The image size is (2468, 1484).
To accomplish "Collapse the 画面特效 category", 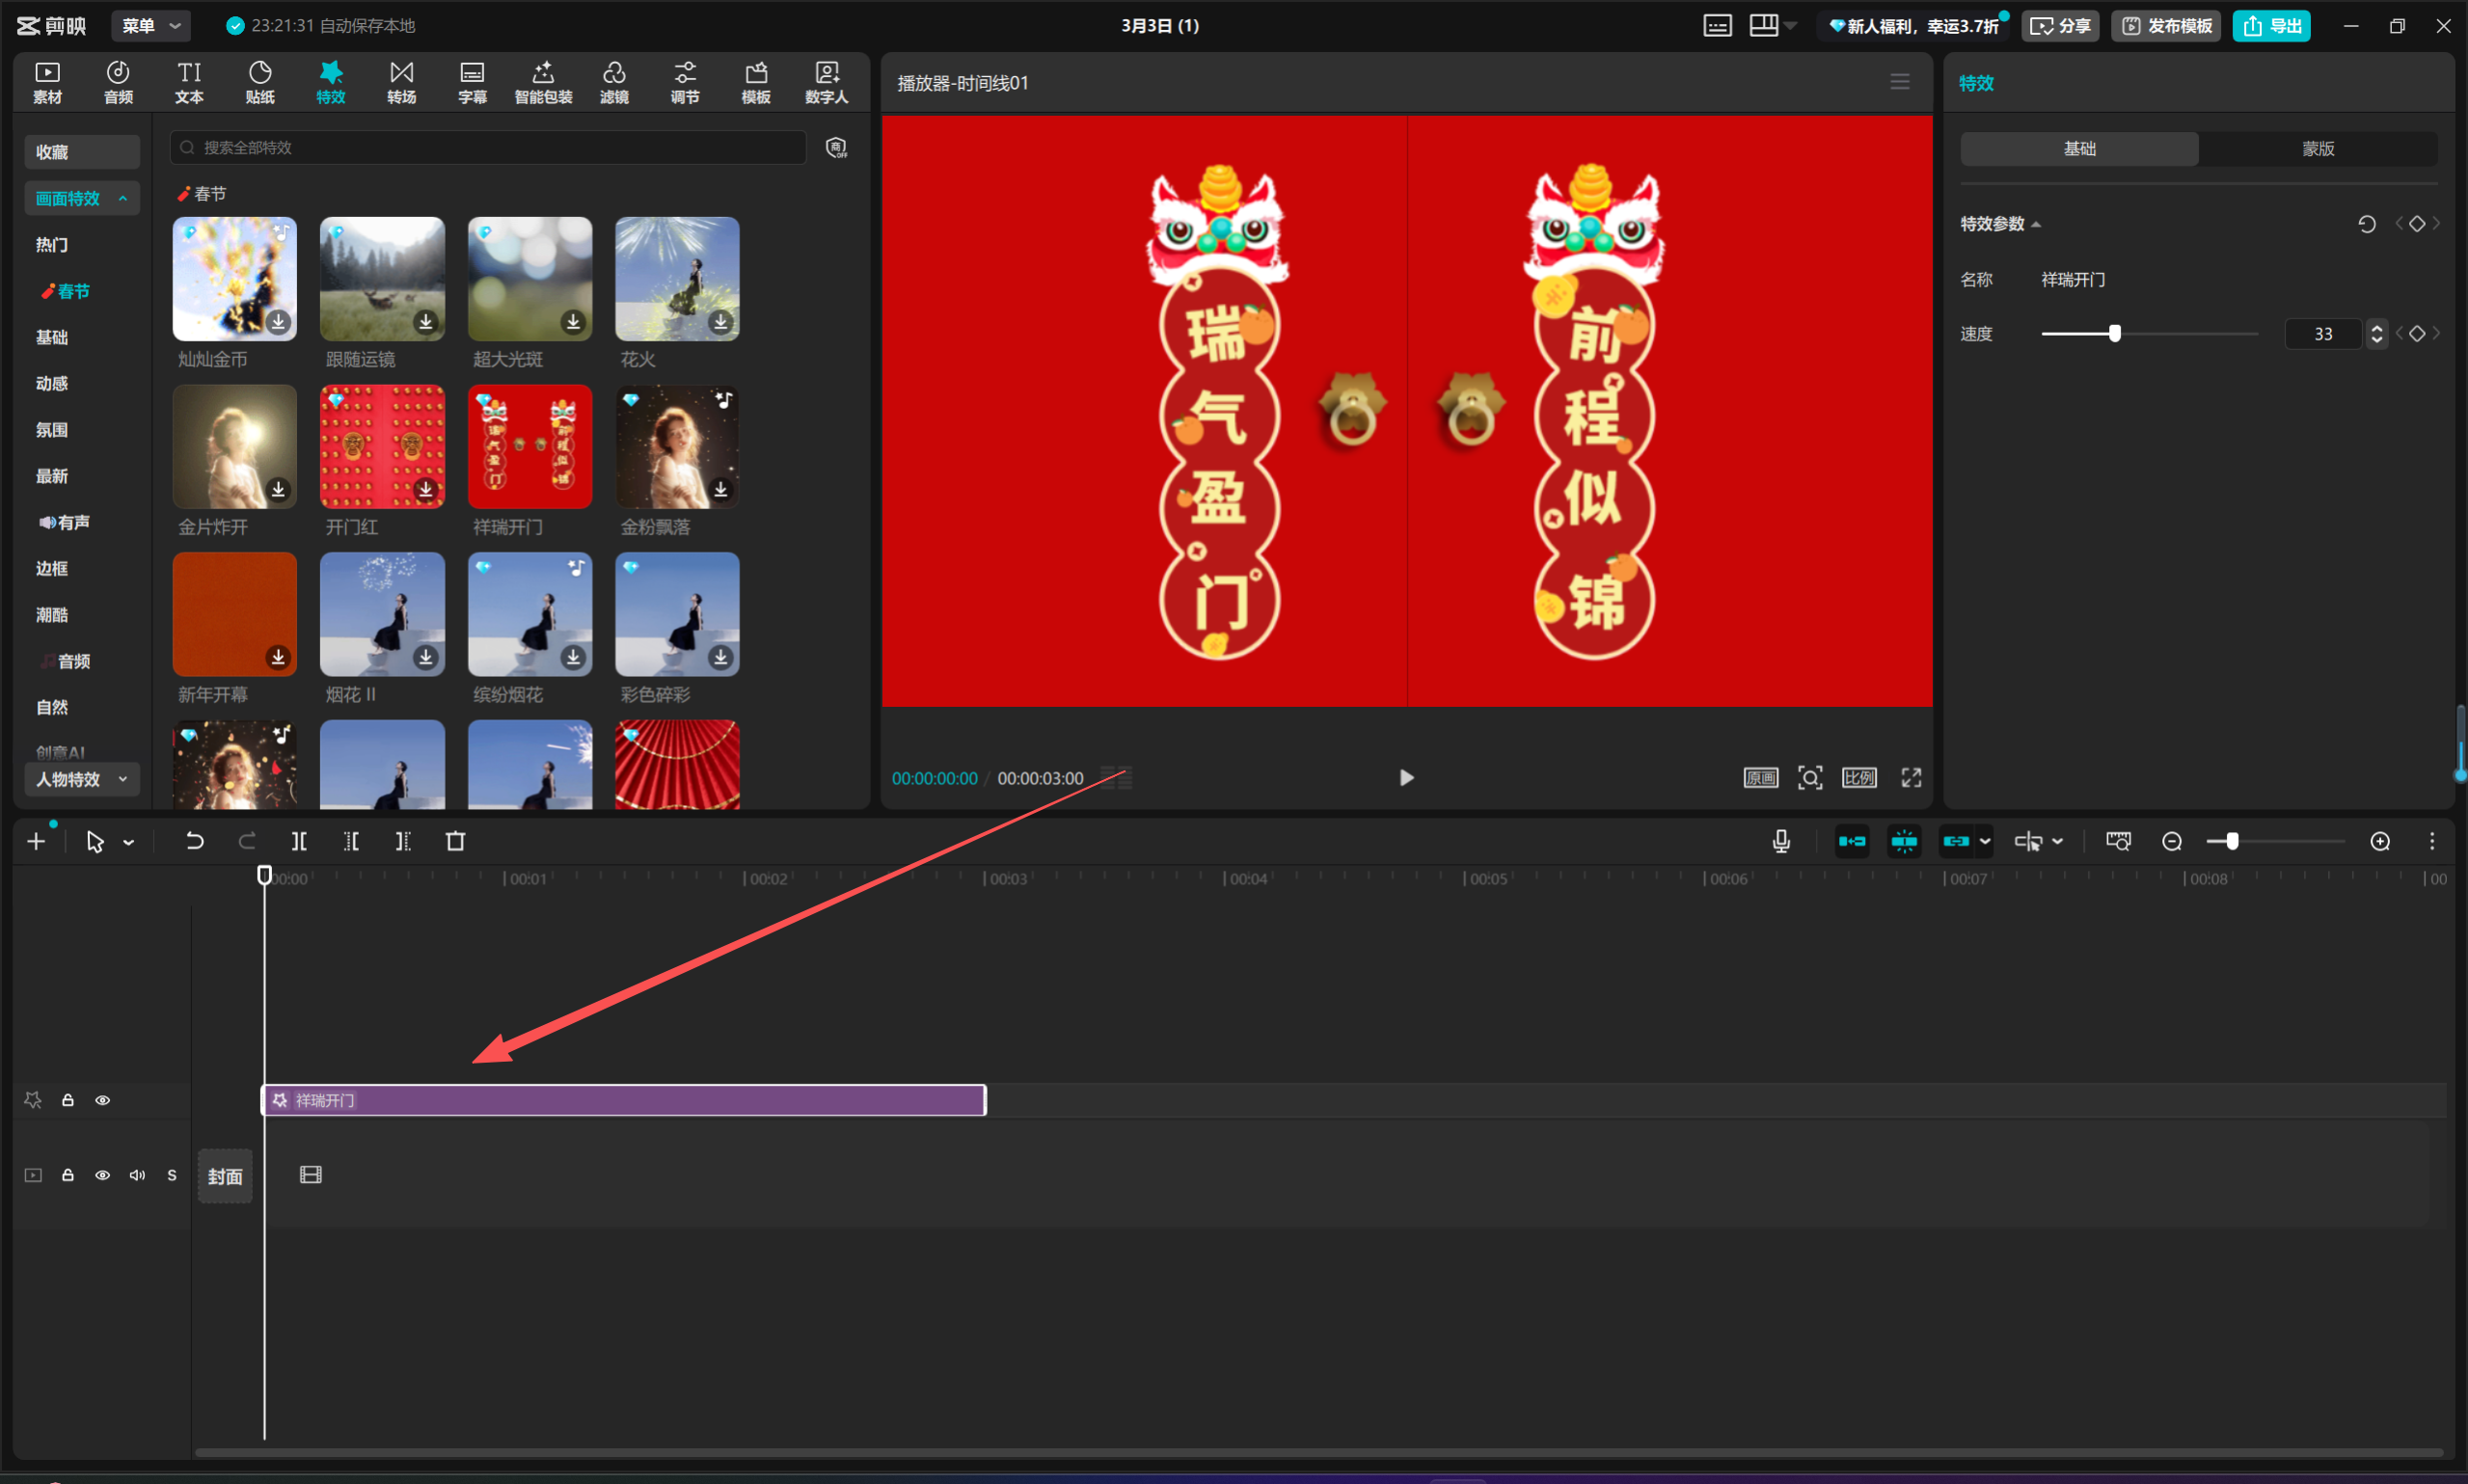I will 81,198.
